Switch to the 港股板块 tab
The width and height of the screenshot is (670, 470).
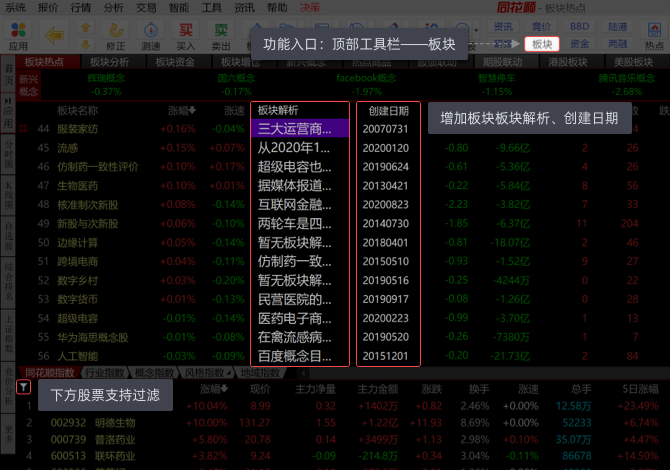(568, 62)
